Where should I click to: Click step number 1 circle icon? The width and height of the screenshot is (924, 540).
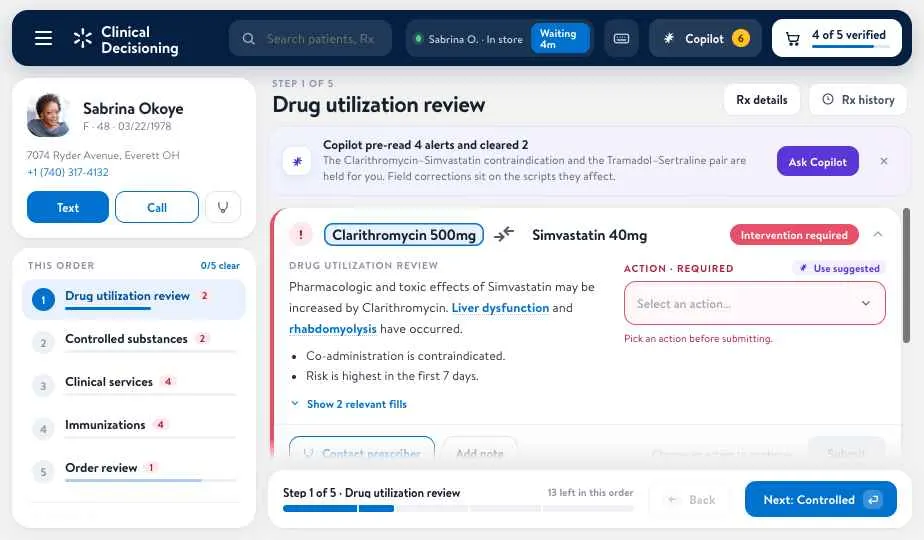click(43, 300)
